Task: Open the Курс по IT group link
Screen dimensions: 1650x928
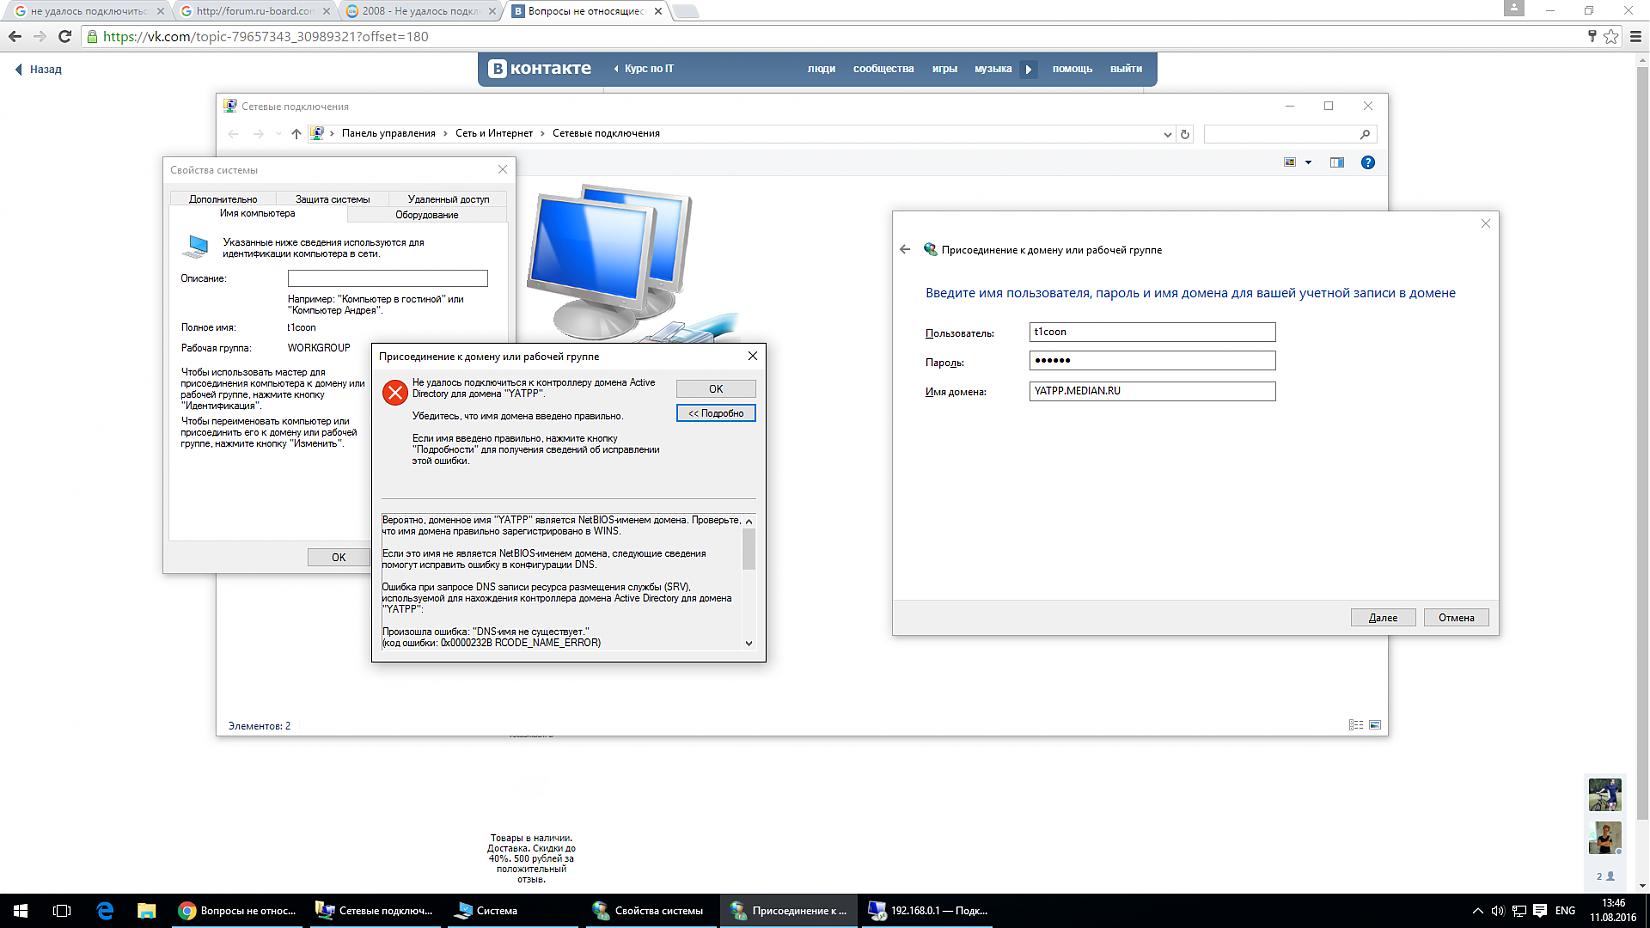Action: click(x=649, y=69)
